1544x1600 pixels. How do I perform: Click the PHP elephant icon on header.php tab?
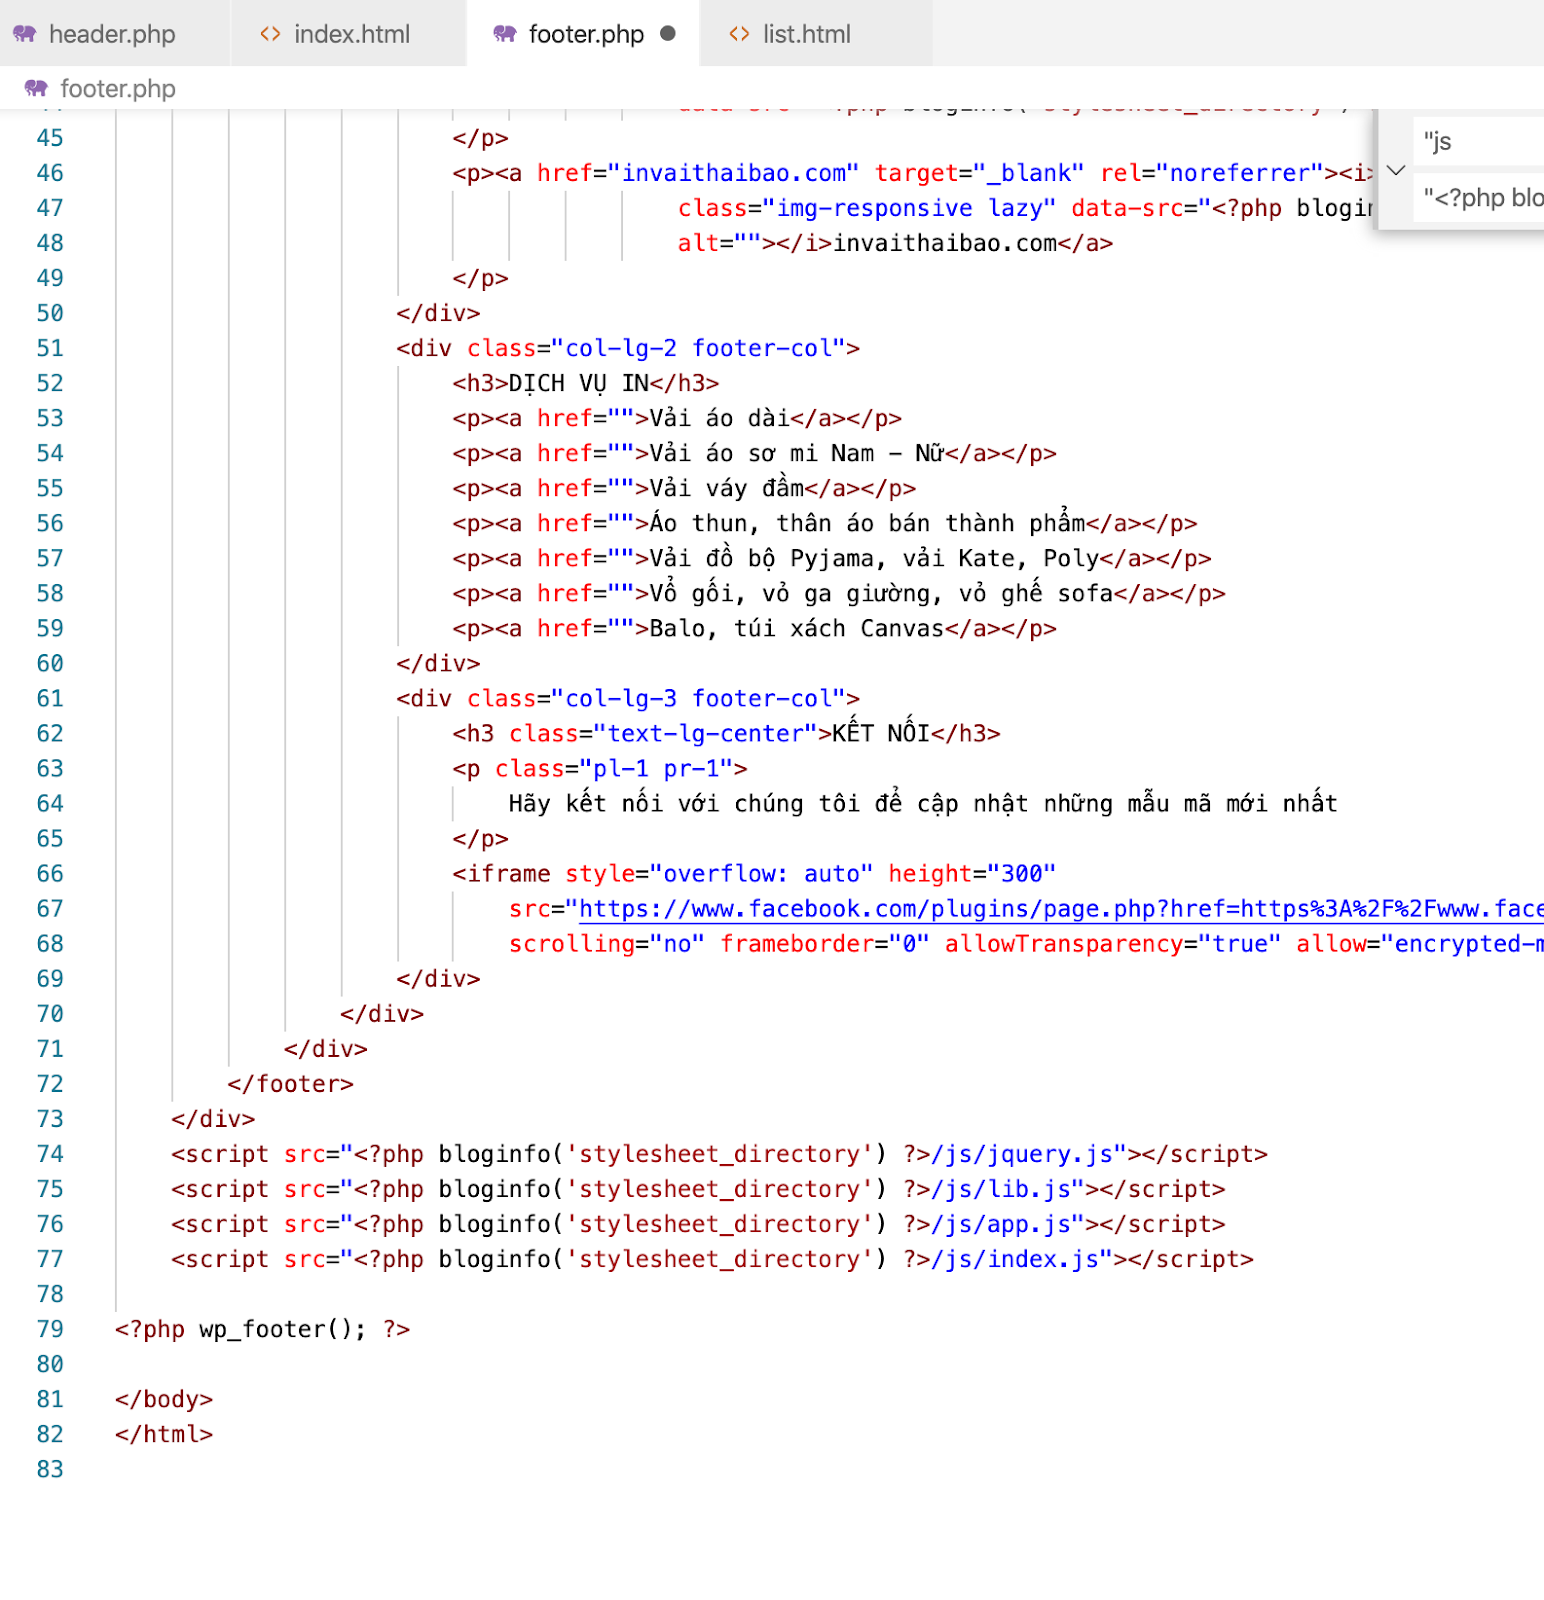pos(25,34)
